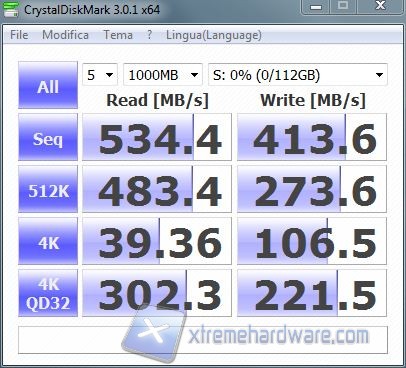Minimize the CrystalDiskMark window
The height and width of the screenshot is (368, 406).
(x=315, y=7)
